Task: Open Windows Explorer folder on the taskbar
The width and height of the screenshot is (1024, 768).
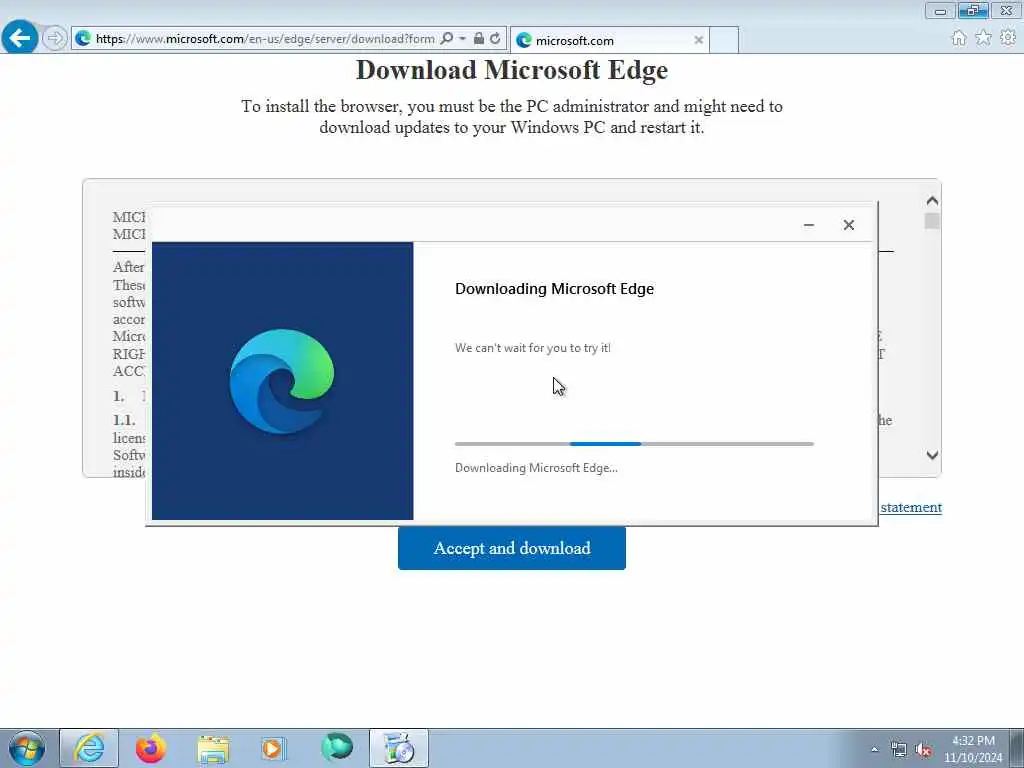Action: pyautogui.click(x=213, y=748)
